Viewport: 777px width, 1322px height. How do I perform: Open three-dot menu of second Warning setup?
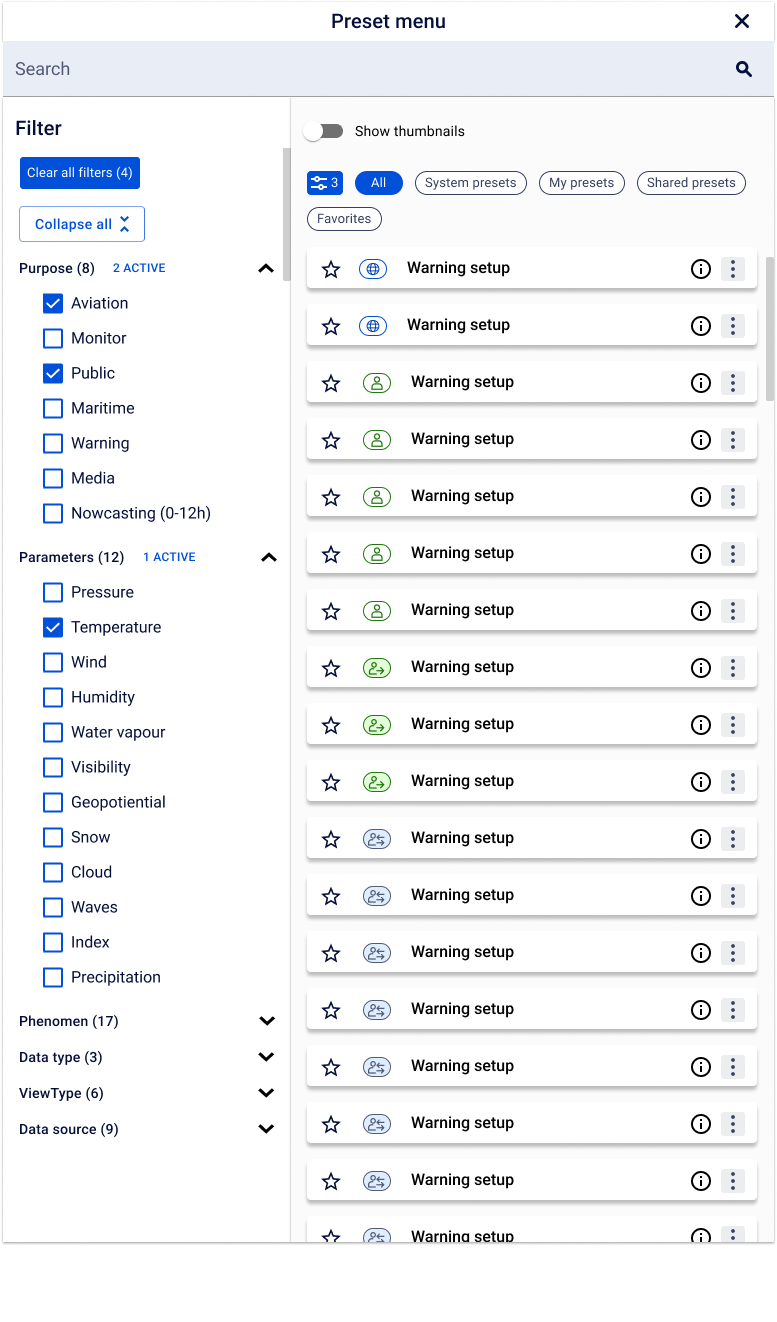[733, 326]
